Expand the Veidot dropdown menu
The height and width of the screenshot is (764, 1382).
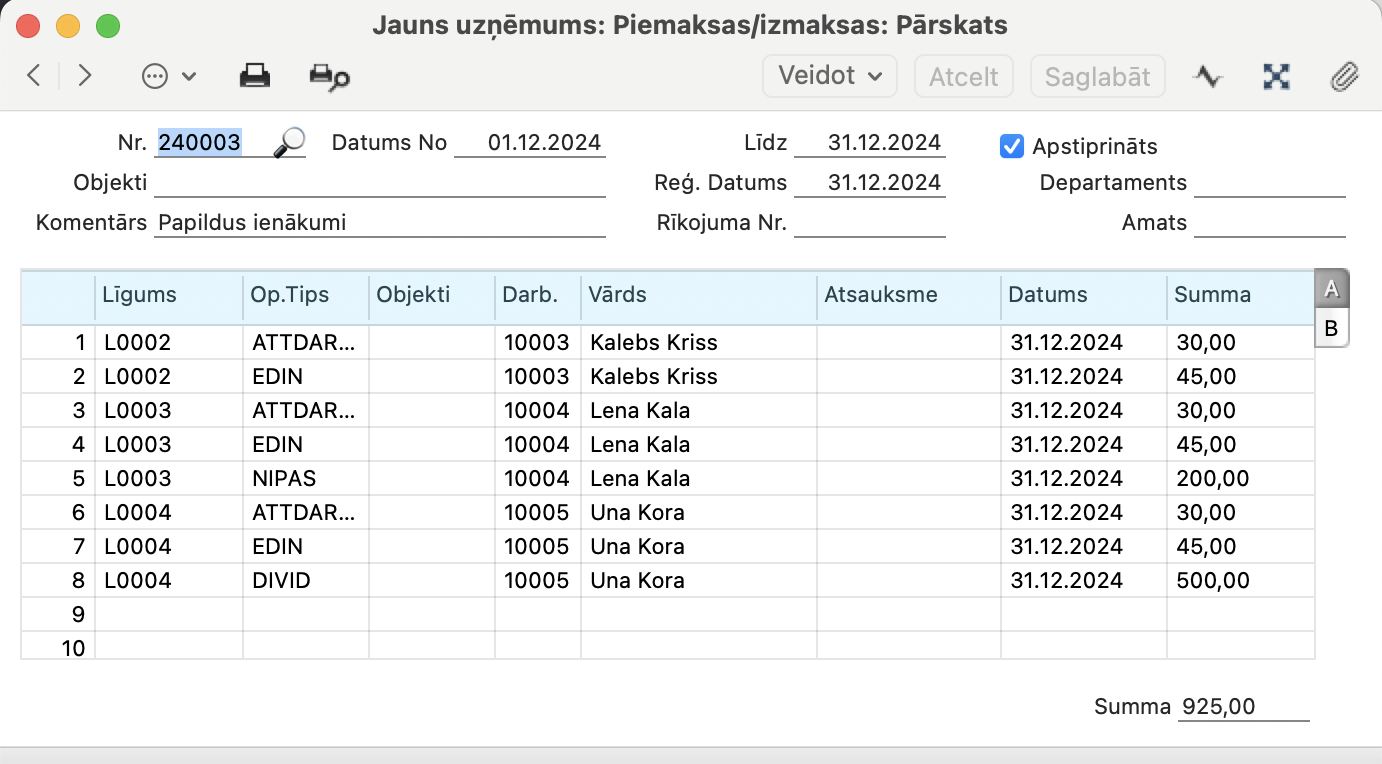829,76
